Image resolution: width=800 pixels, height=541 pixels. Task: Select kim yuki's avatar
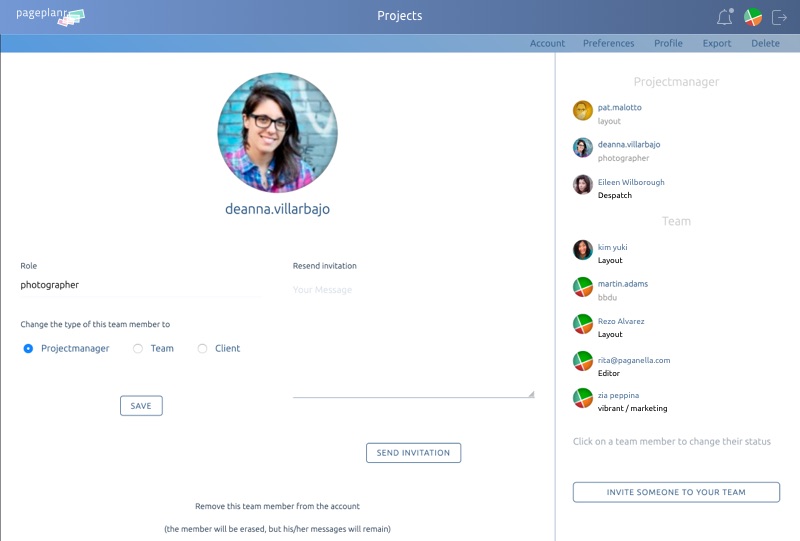click(583, 250)
